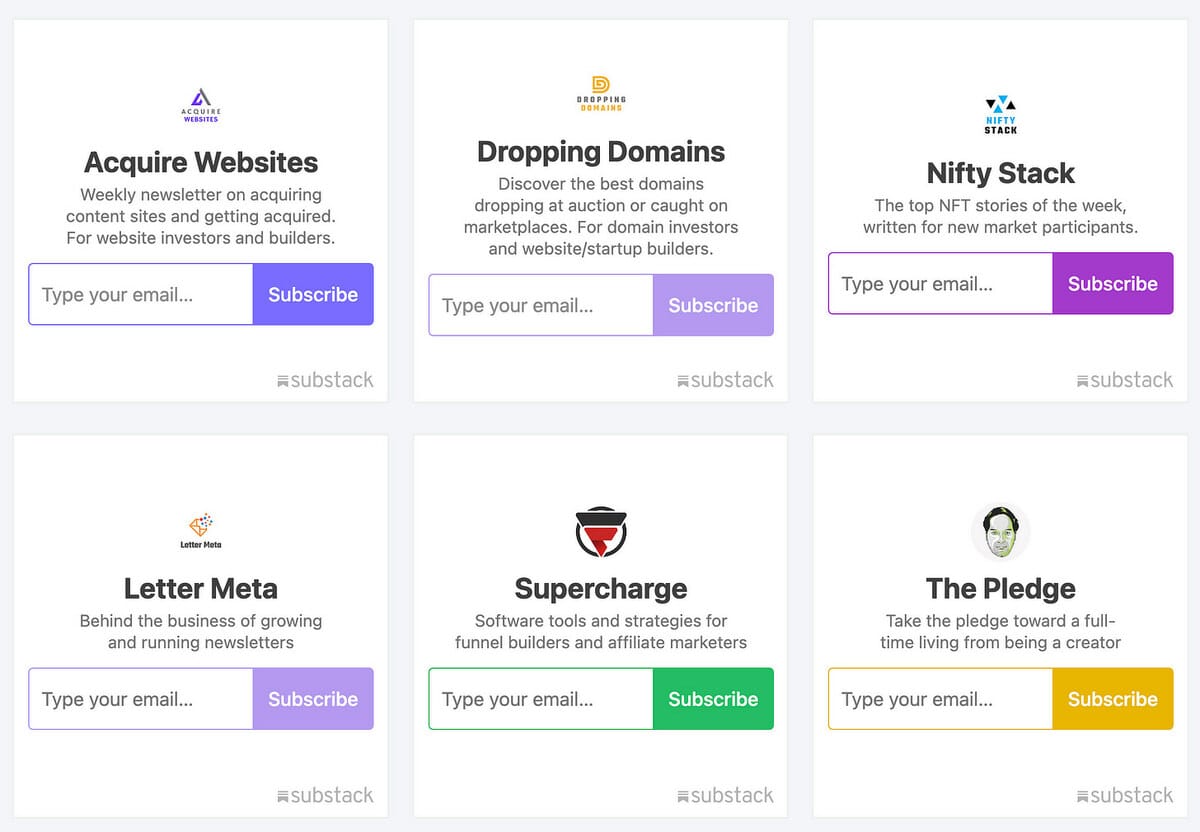Image resolution: width=1200 pixels, height=832 pixels.
Task: Subscribe to Letter Meta newsletter
Action: point(313,699)
